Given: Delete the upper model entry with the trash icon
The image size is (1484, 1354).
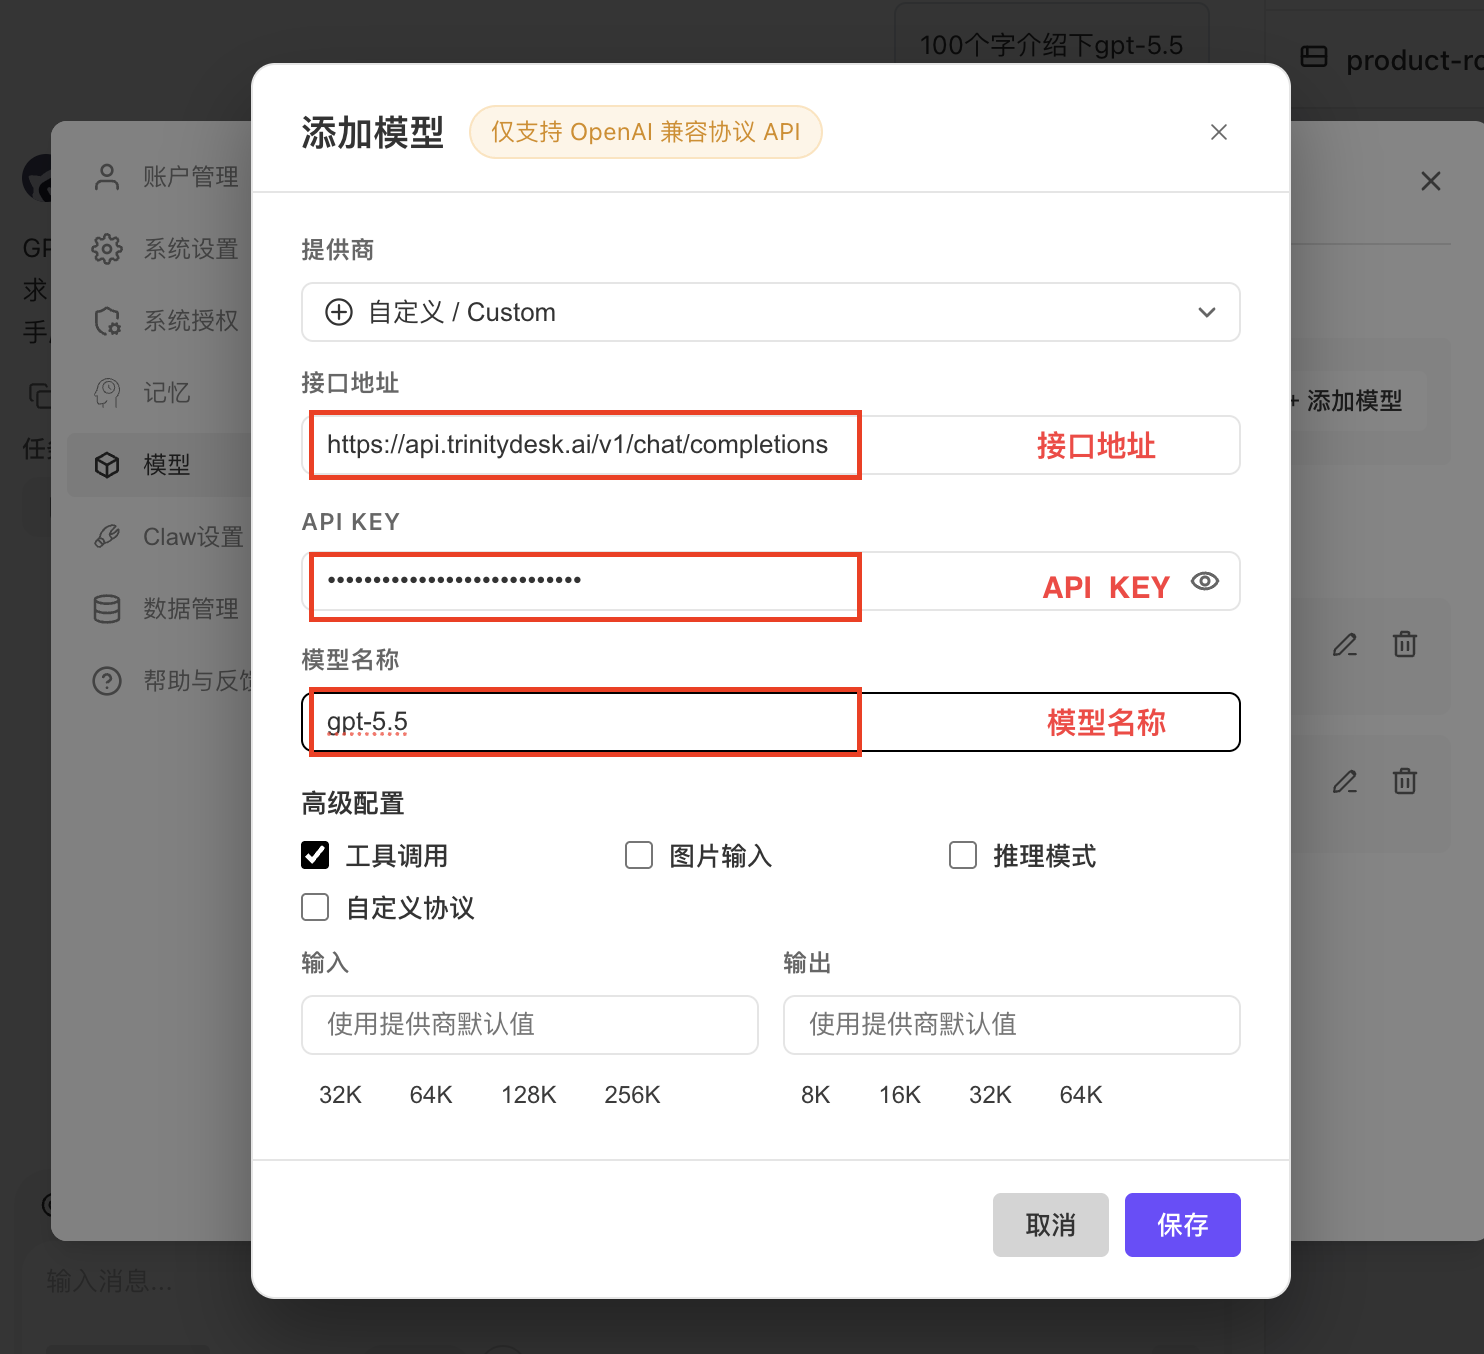Looking at the screenshot, I should point(1405,645).
